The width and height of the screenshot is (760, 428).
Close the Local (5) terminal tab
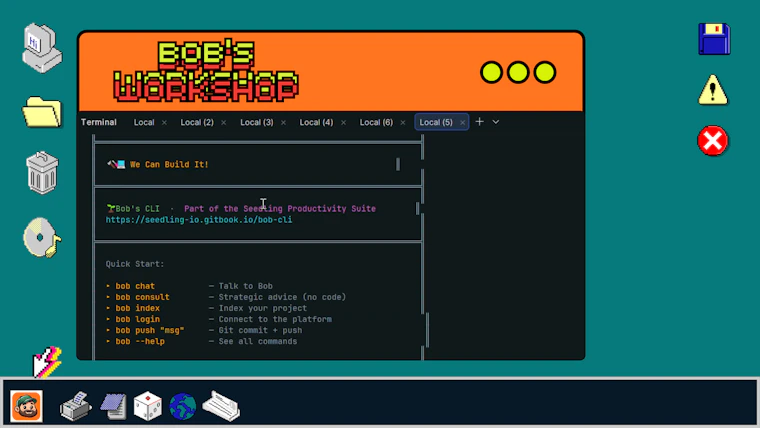point(462,123)
